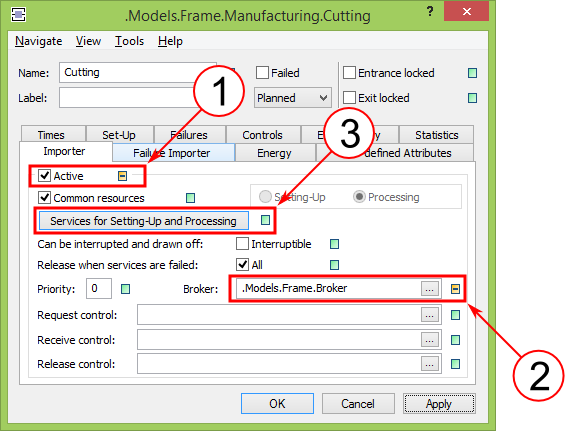Click the help question mark icon
The width and height of the screenshot is (565, 431).
coord(430,12)
